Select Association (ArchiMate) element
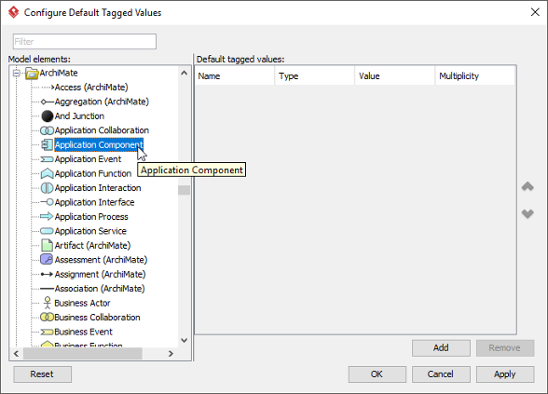 tap(100, 288)
